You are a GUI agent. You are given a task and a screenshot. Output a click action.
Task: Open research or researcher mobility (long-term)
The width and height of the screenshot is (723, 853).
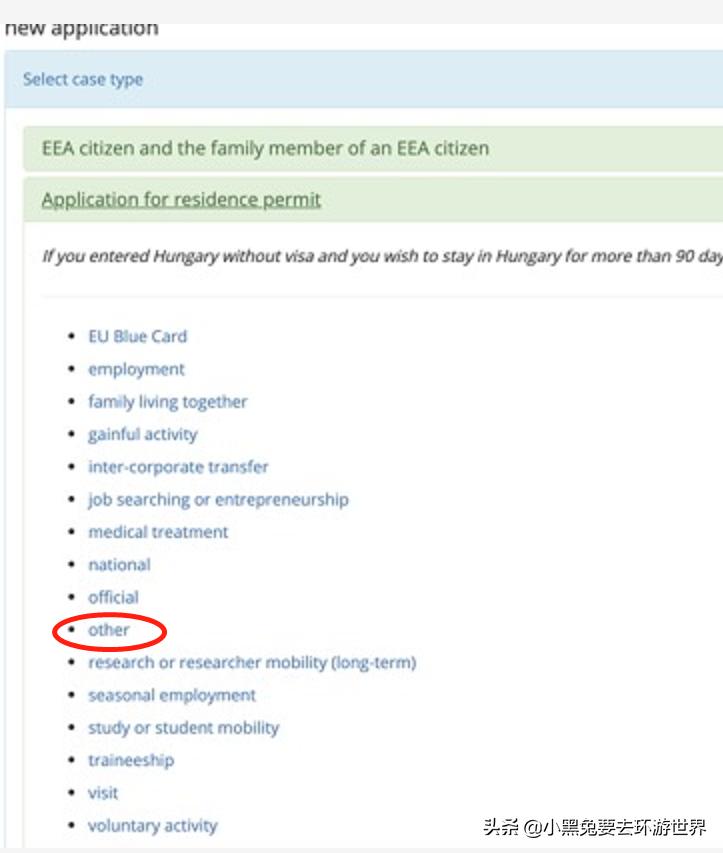pos(251,663)
